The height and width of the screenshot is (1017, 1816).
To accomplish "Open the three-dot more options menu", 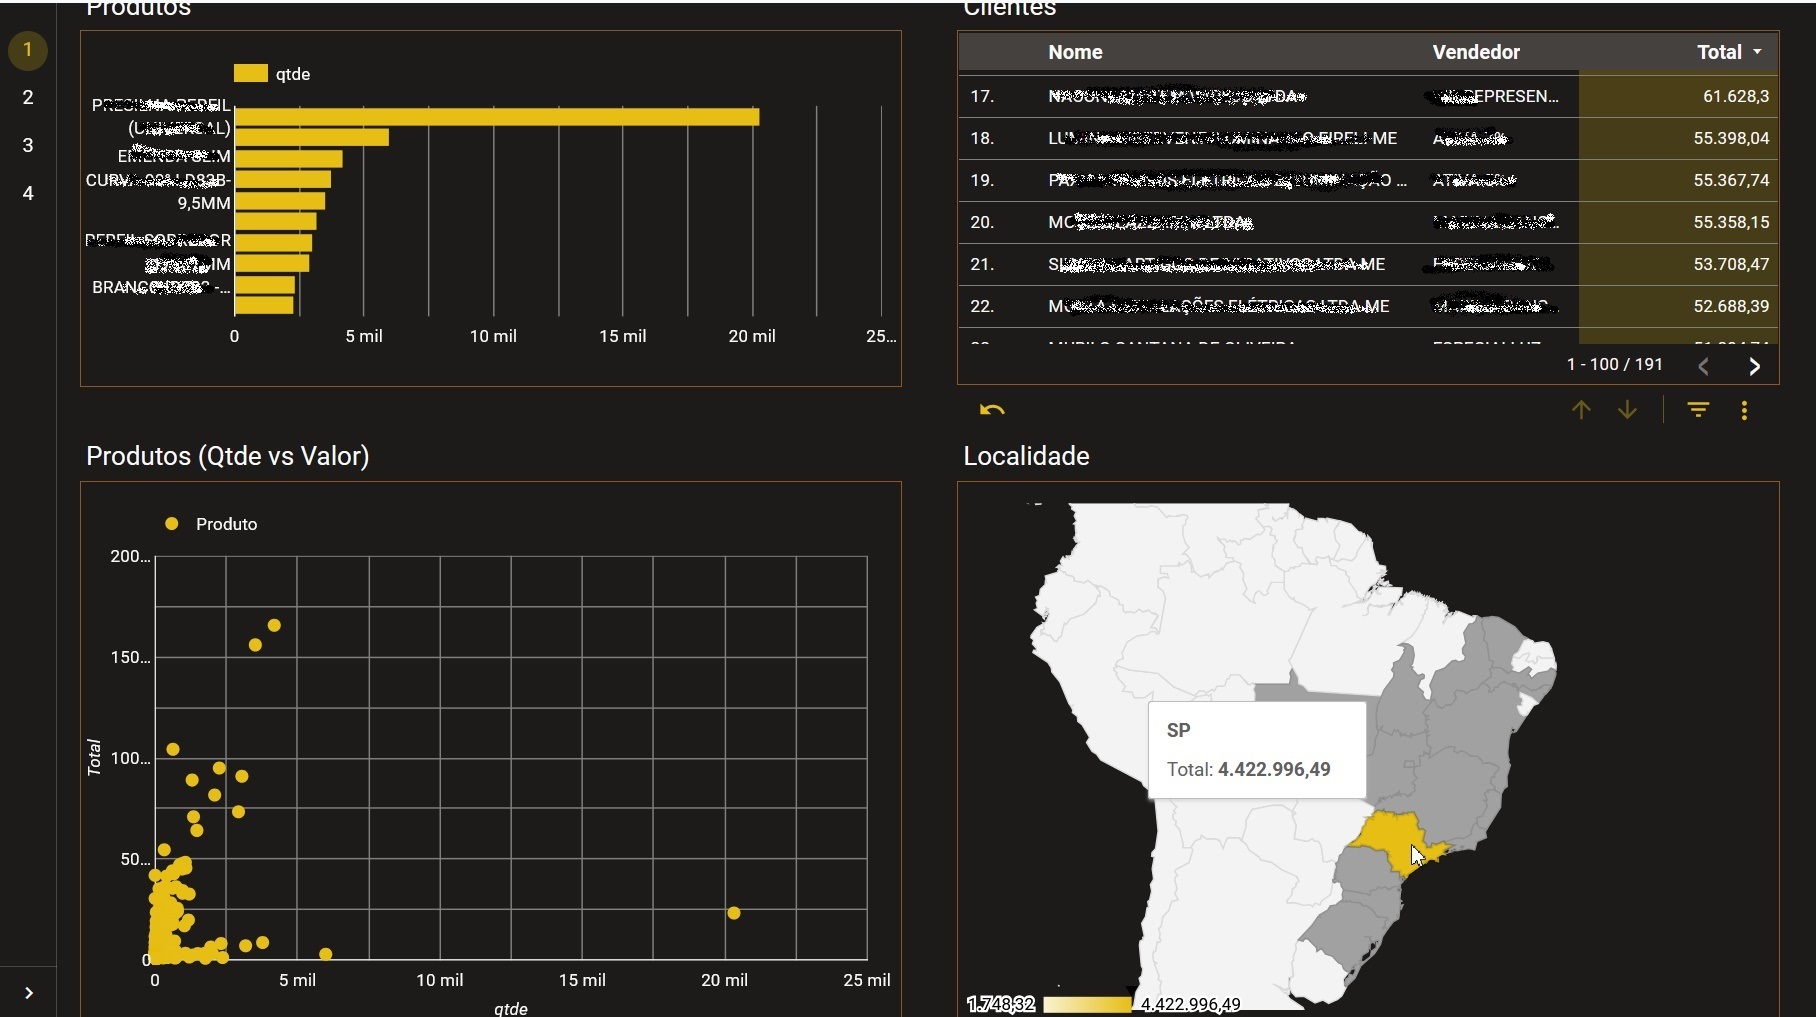I will (x=1744, y=410).
